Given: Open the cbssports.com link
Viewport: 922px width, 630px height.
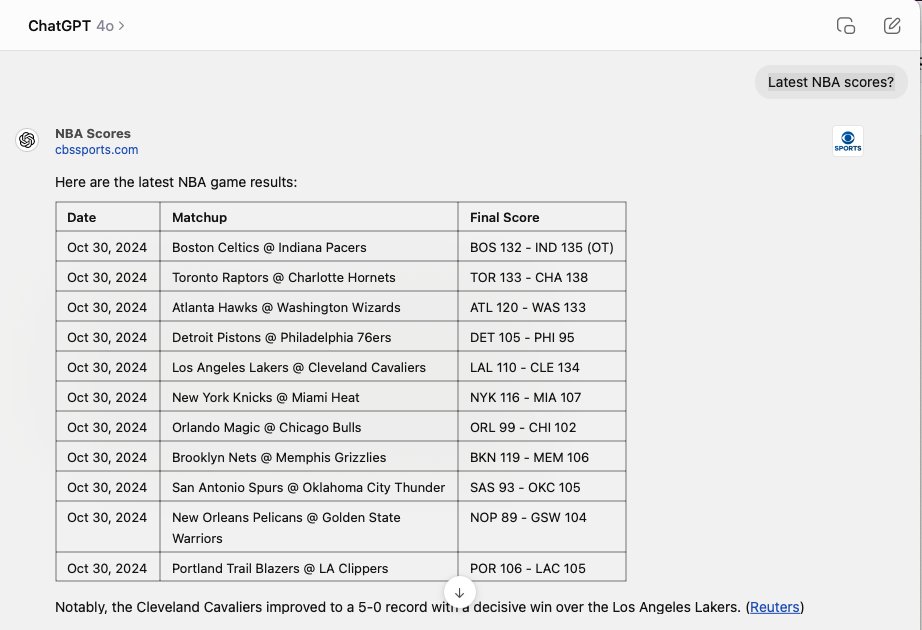Looking at the screenshot, I should click(96, 150).
